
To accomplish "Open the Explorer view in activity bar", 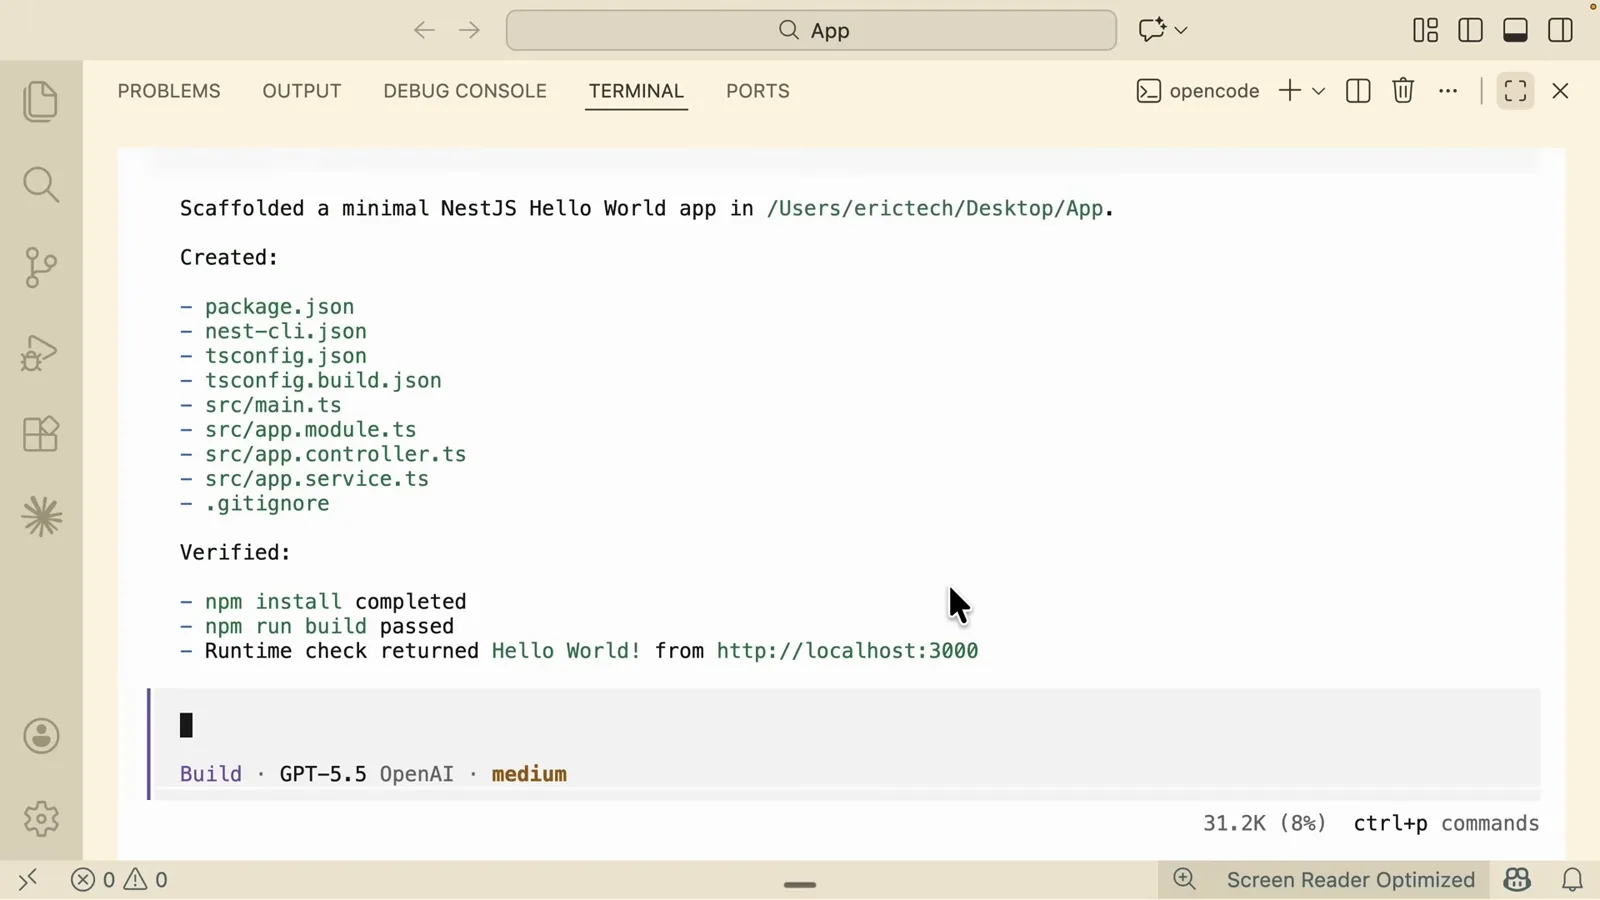I will click(x=41, y=101).
